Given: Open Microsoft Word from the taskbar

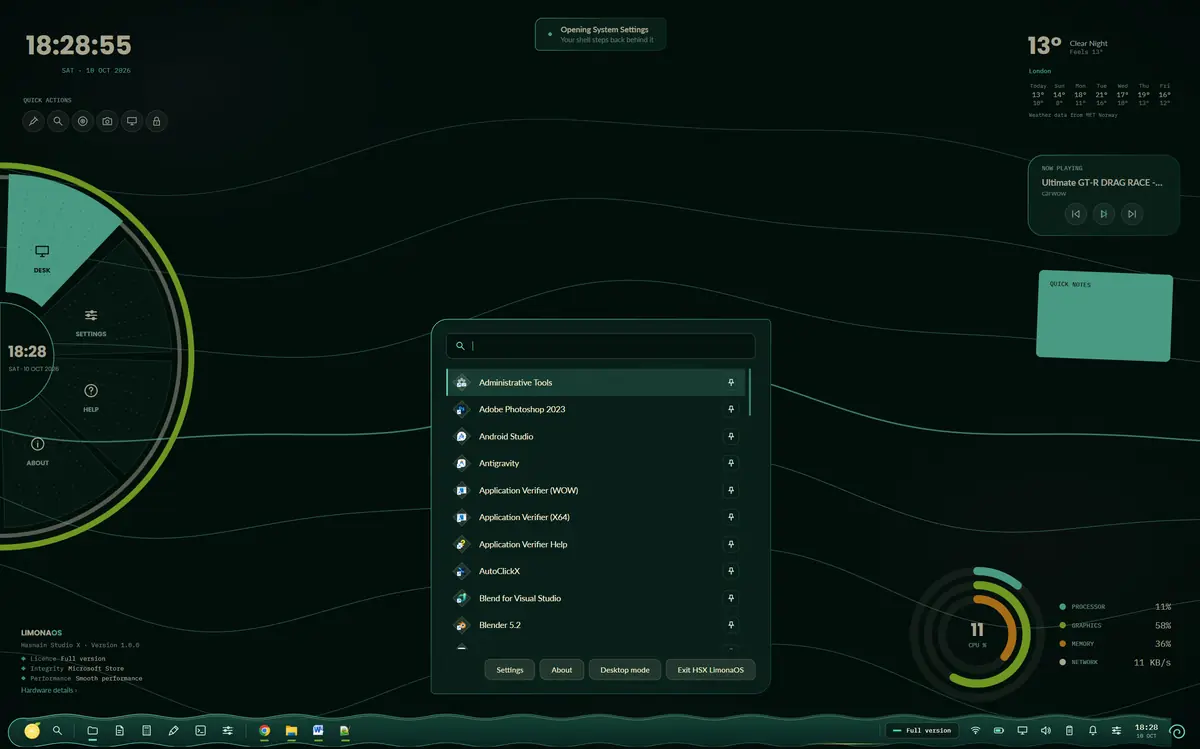Looking at the screenshot, I should tap(318, 731).
